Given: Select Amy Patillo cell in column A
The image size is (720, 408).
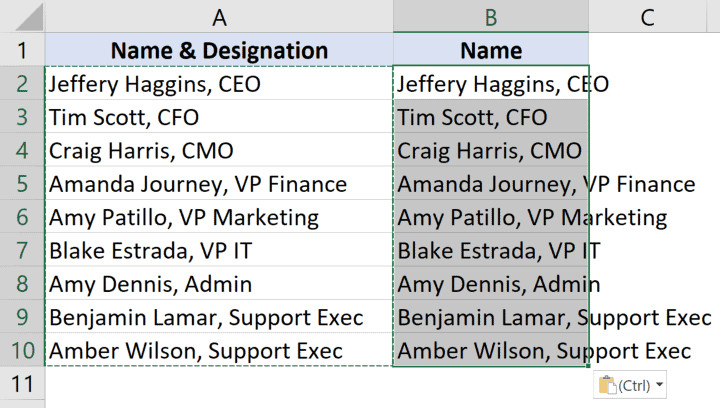Looking at the screenshot, I should (219, 217).
